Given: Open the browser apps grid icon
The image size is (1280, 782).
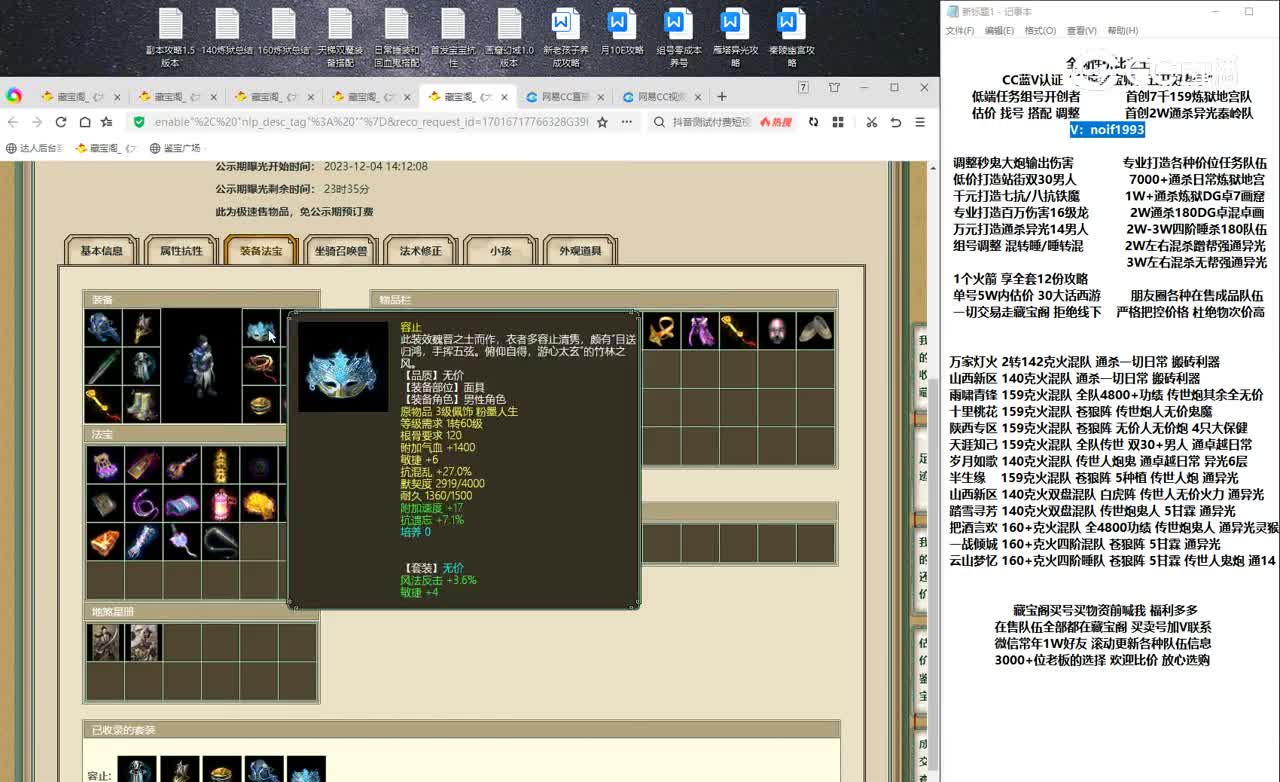Looking at the screenshot, I should coord(838,122).
